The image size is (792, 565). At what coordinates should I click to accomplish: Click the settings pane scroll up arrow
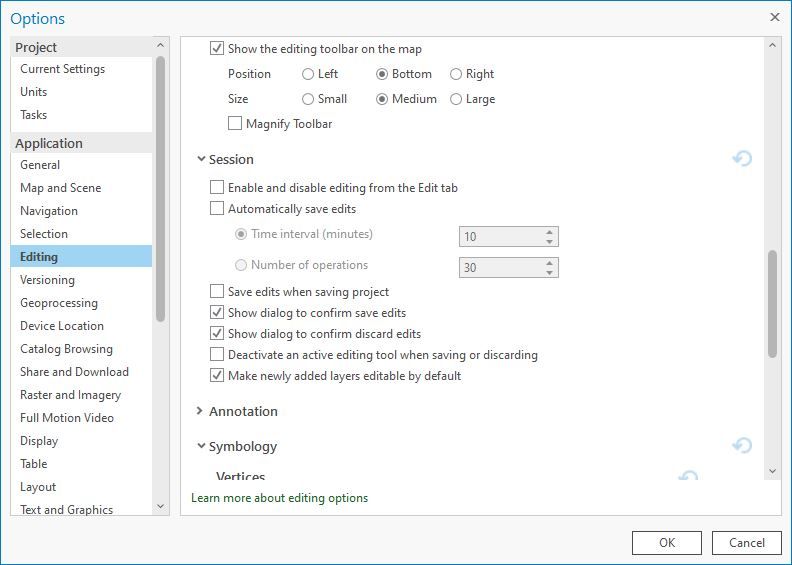(772, 45)
